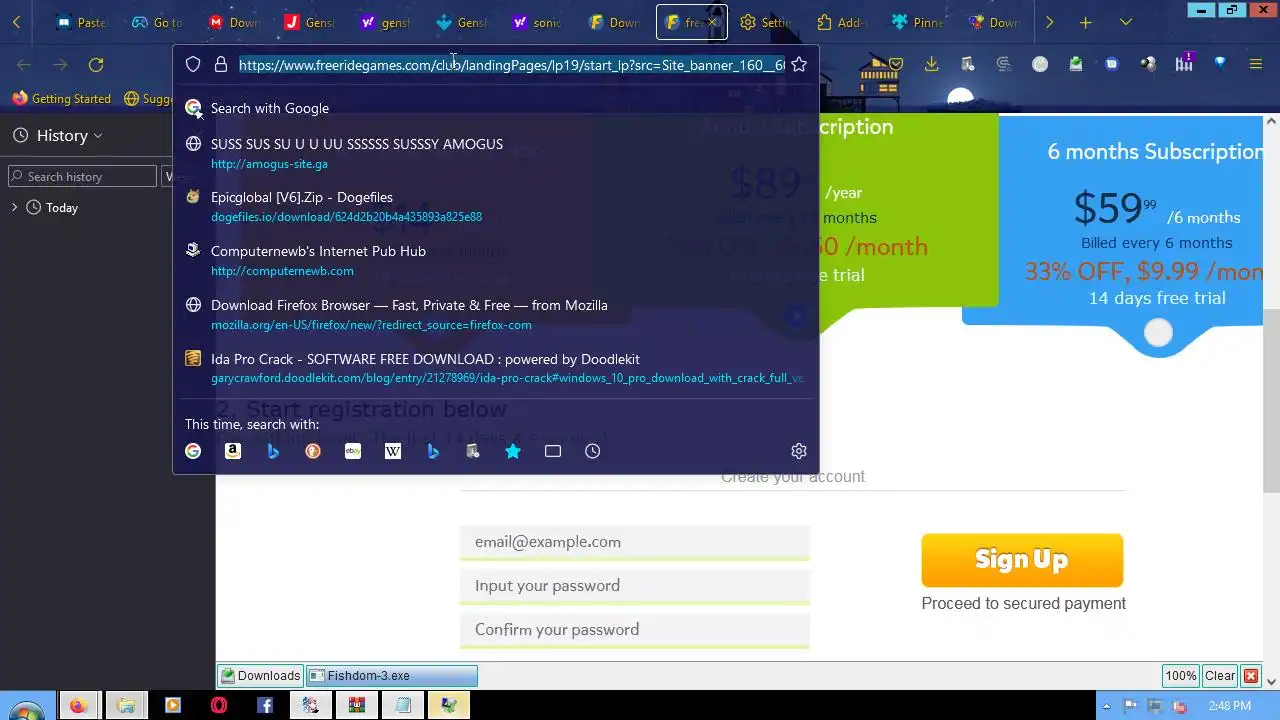Select the SUSSY AMOGUS suggestion
Viewport: 1280px width, 720px height.
click(496, 153)
